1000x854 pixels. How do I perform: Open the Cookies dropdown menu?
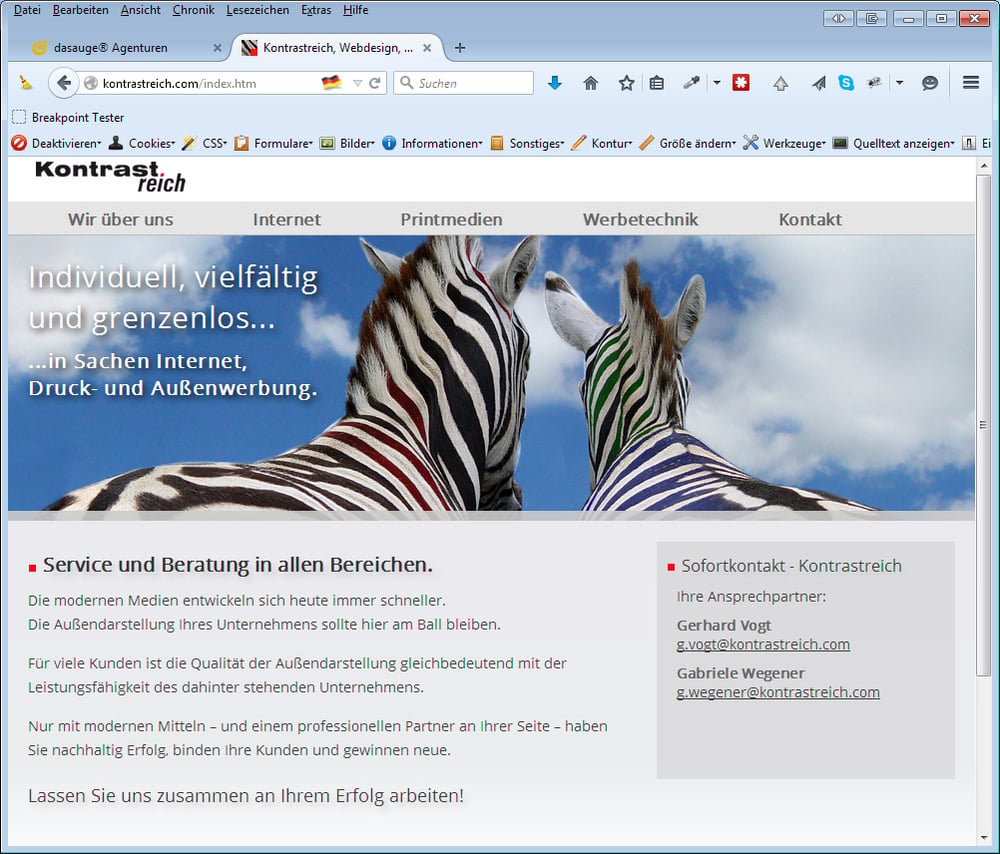tap(142, 144)
